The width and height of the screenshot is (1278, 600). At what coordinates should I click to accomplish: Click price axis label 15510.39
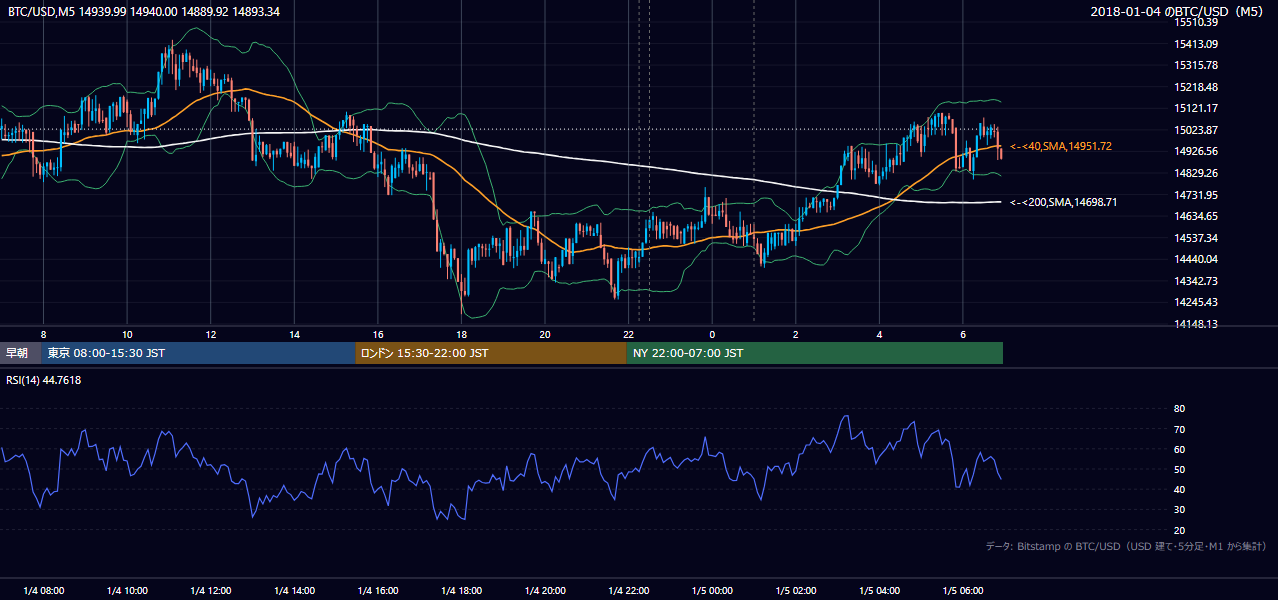[1196, 22]
